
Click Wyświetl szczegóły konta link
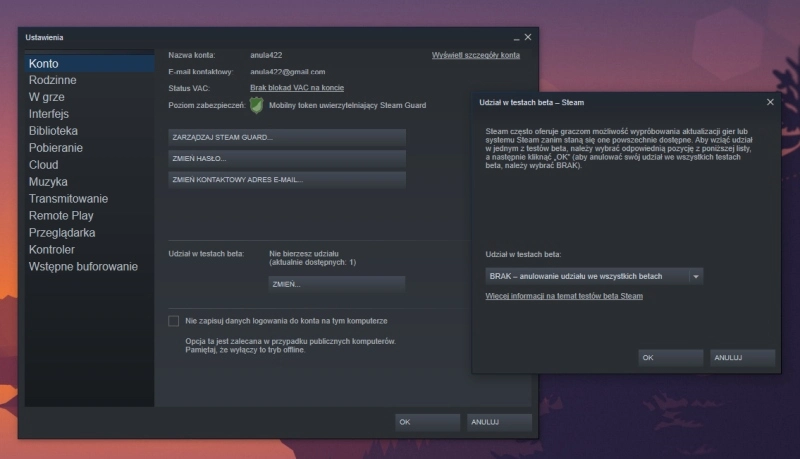(476, 55)
